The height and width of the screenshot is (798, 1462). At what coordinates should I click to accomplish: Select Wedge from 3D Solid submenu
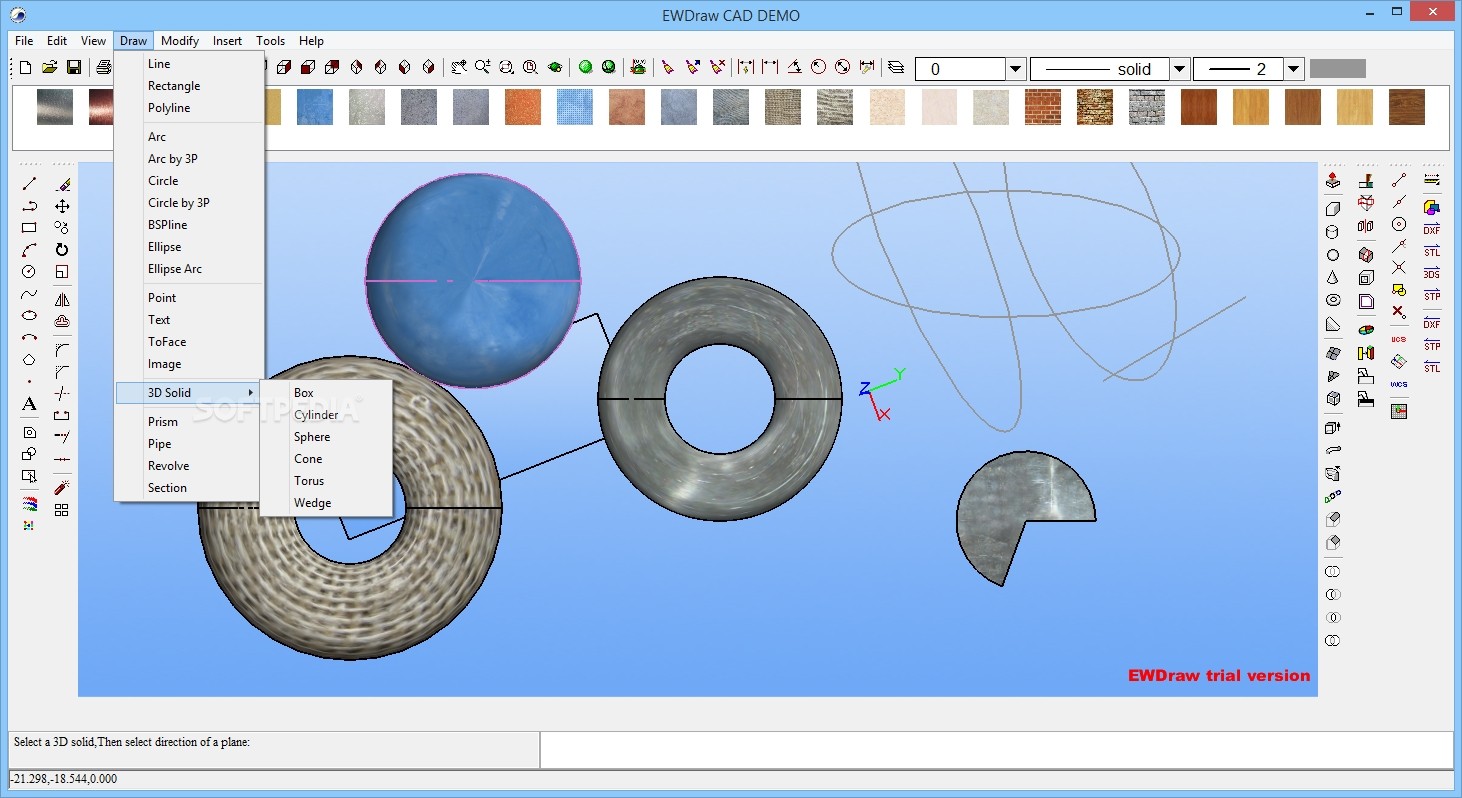(313, 503)
